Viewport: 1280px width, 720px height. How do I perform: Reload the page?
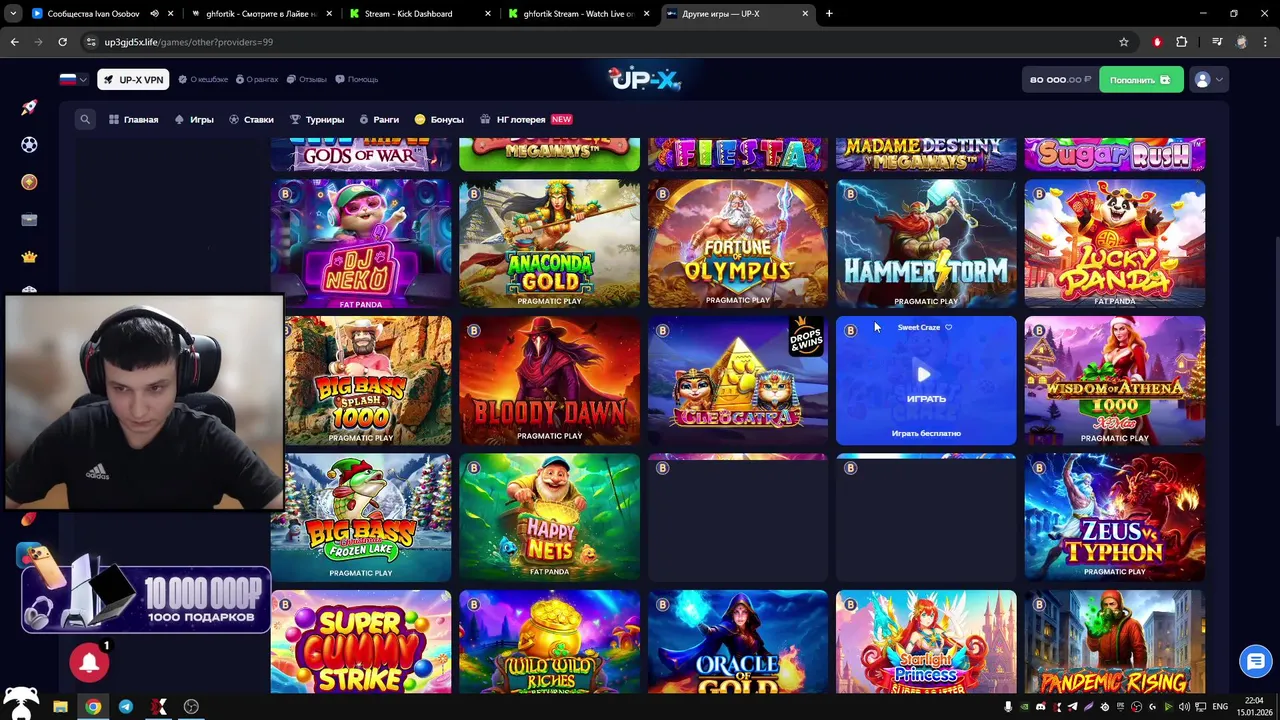[x=62, y=42]
